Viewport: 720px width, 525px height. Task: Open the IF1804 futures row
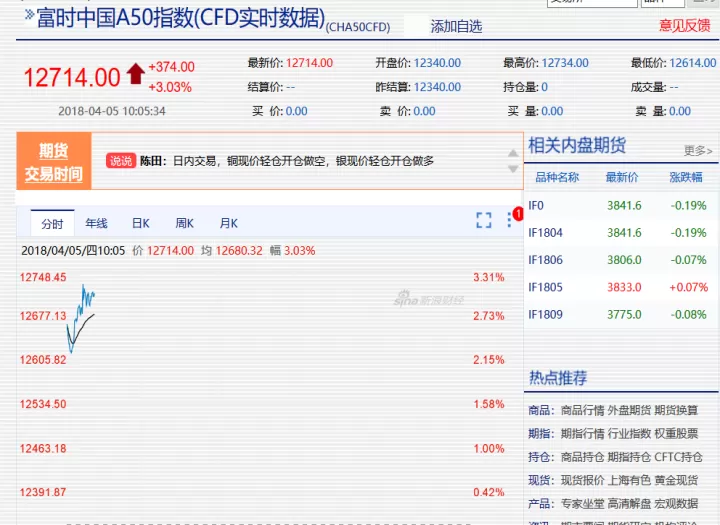click(621, 232)
